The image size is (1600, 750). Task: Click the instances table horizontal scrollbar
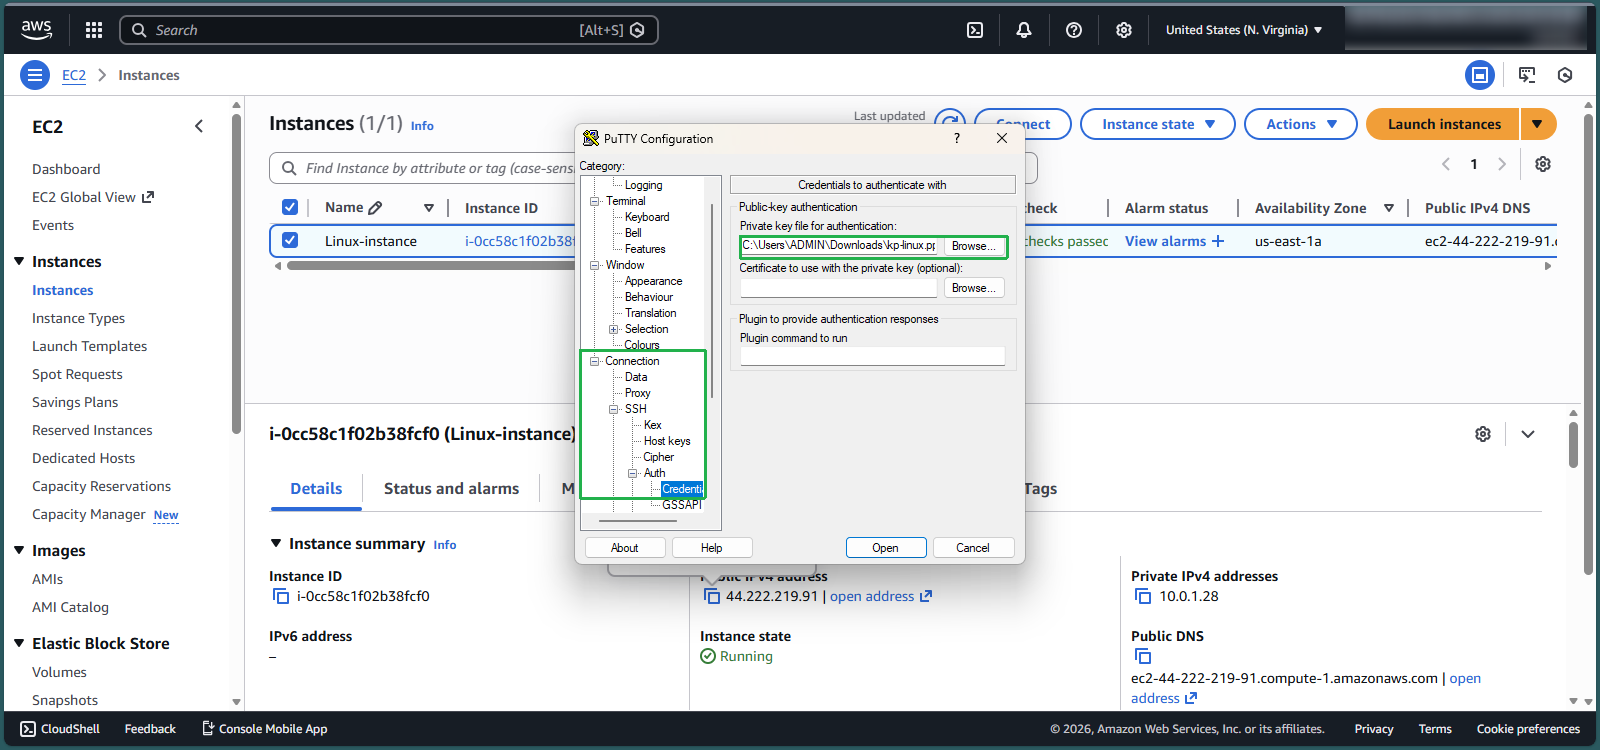click(x=430, y=266)
